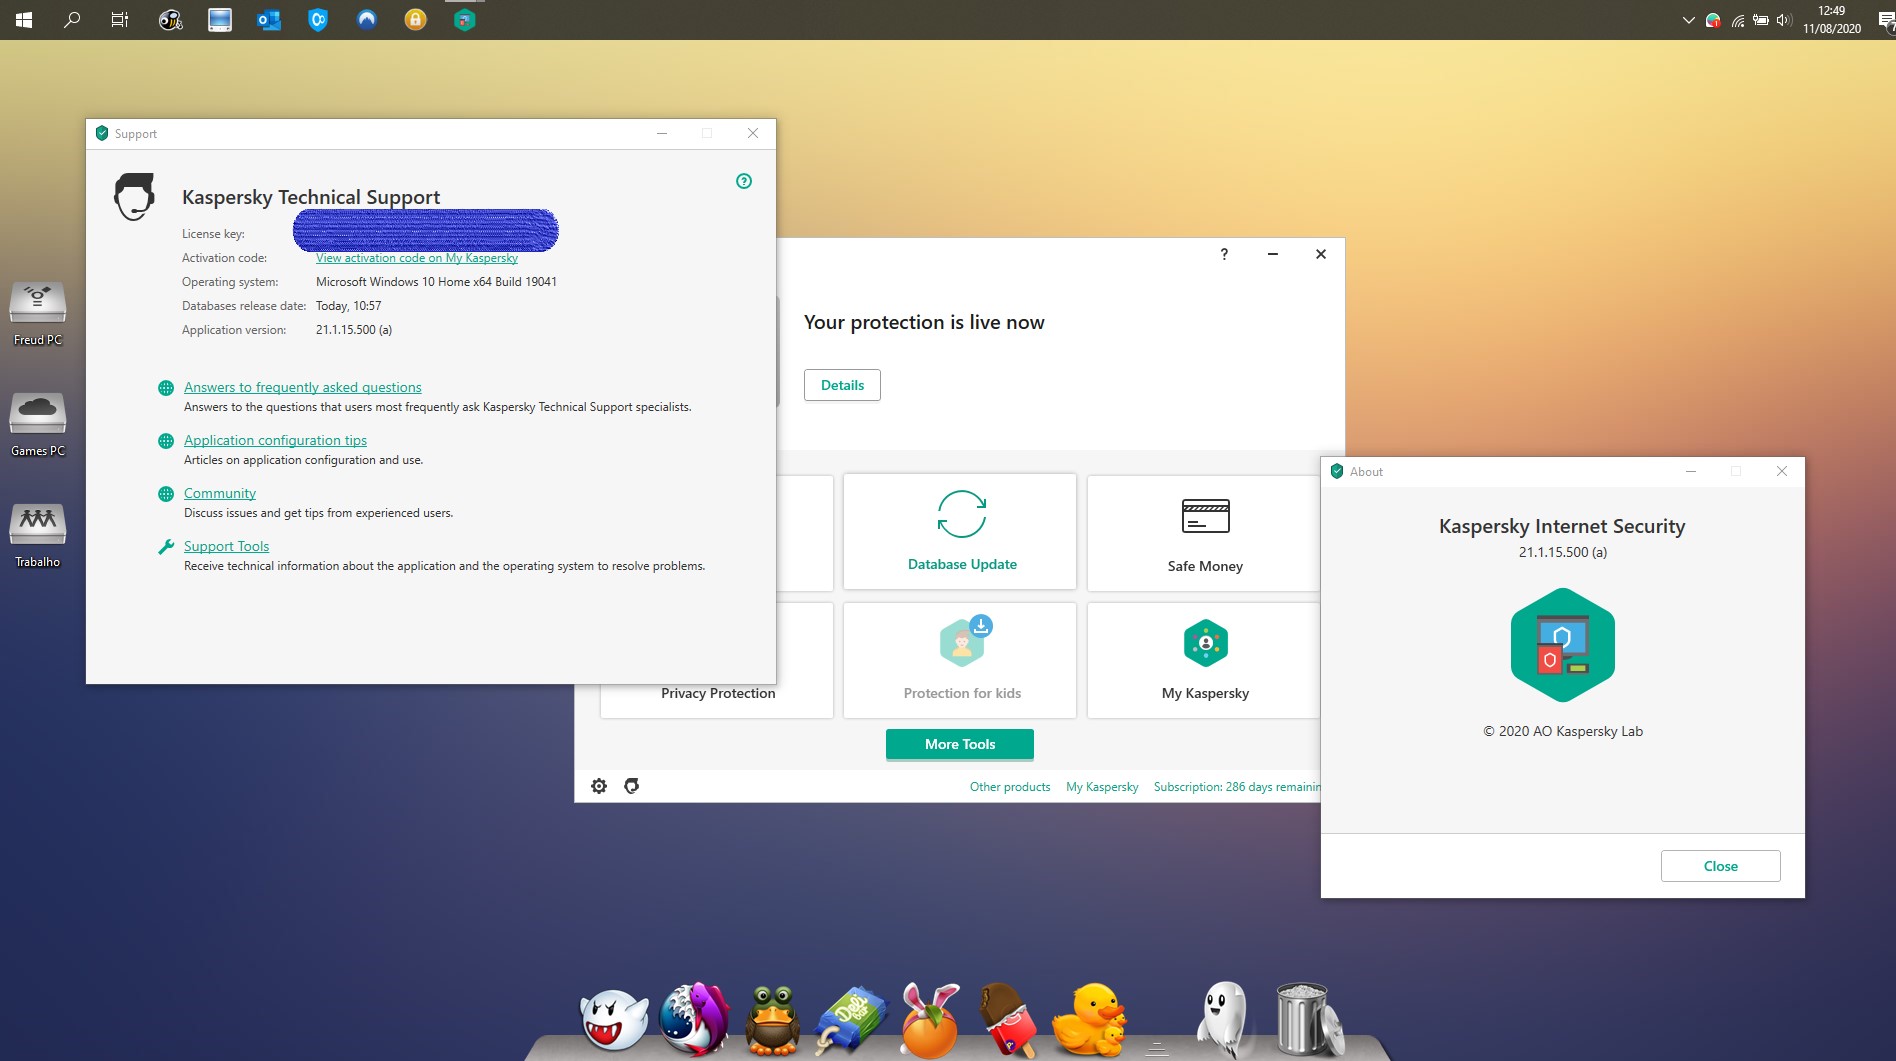Click the application version 21.1.15.500 (a) in Support
The width and height of the screenshot is (1896, 1061).
pos(354,330)
